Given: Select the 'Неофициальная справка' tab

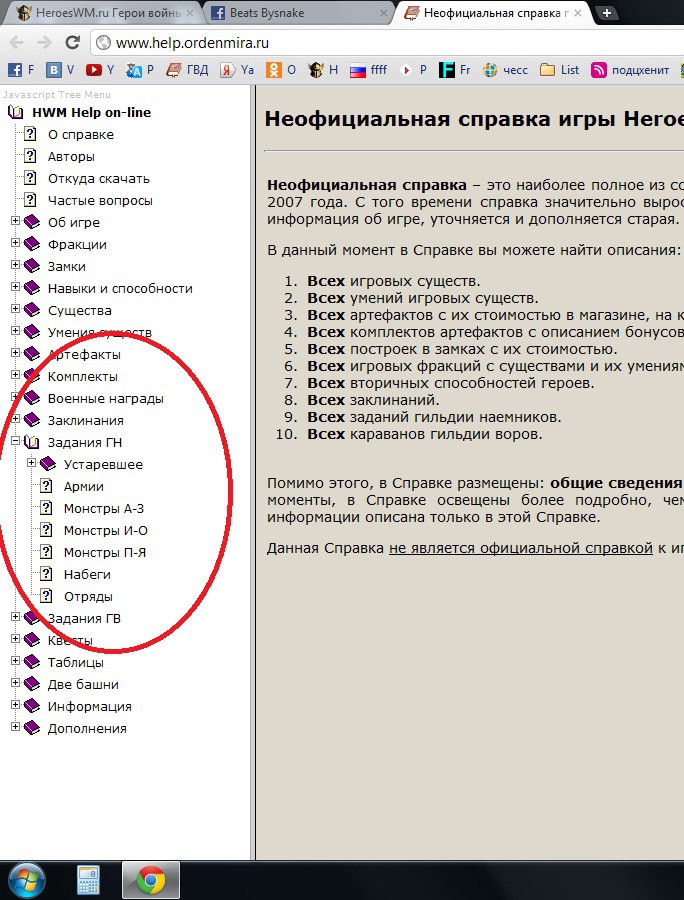Looking at the screenshot, I should (493, 13).
